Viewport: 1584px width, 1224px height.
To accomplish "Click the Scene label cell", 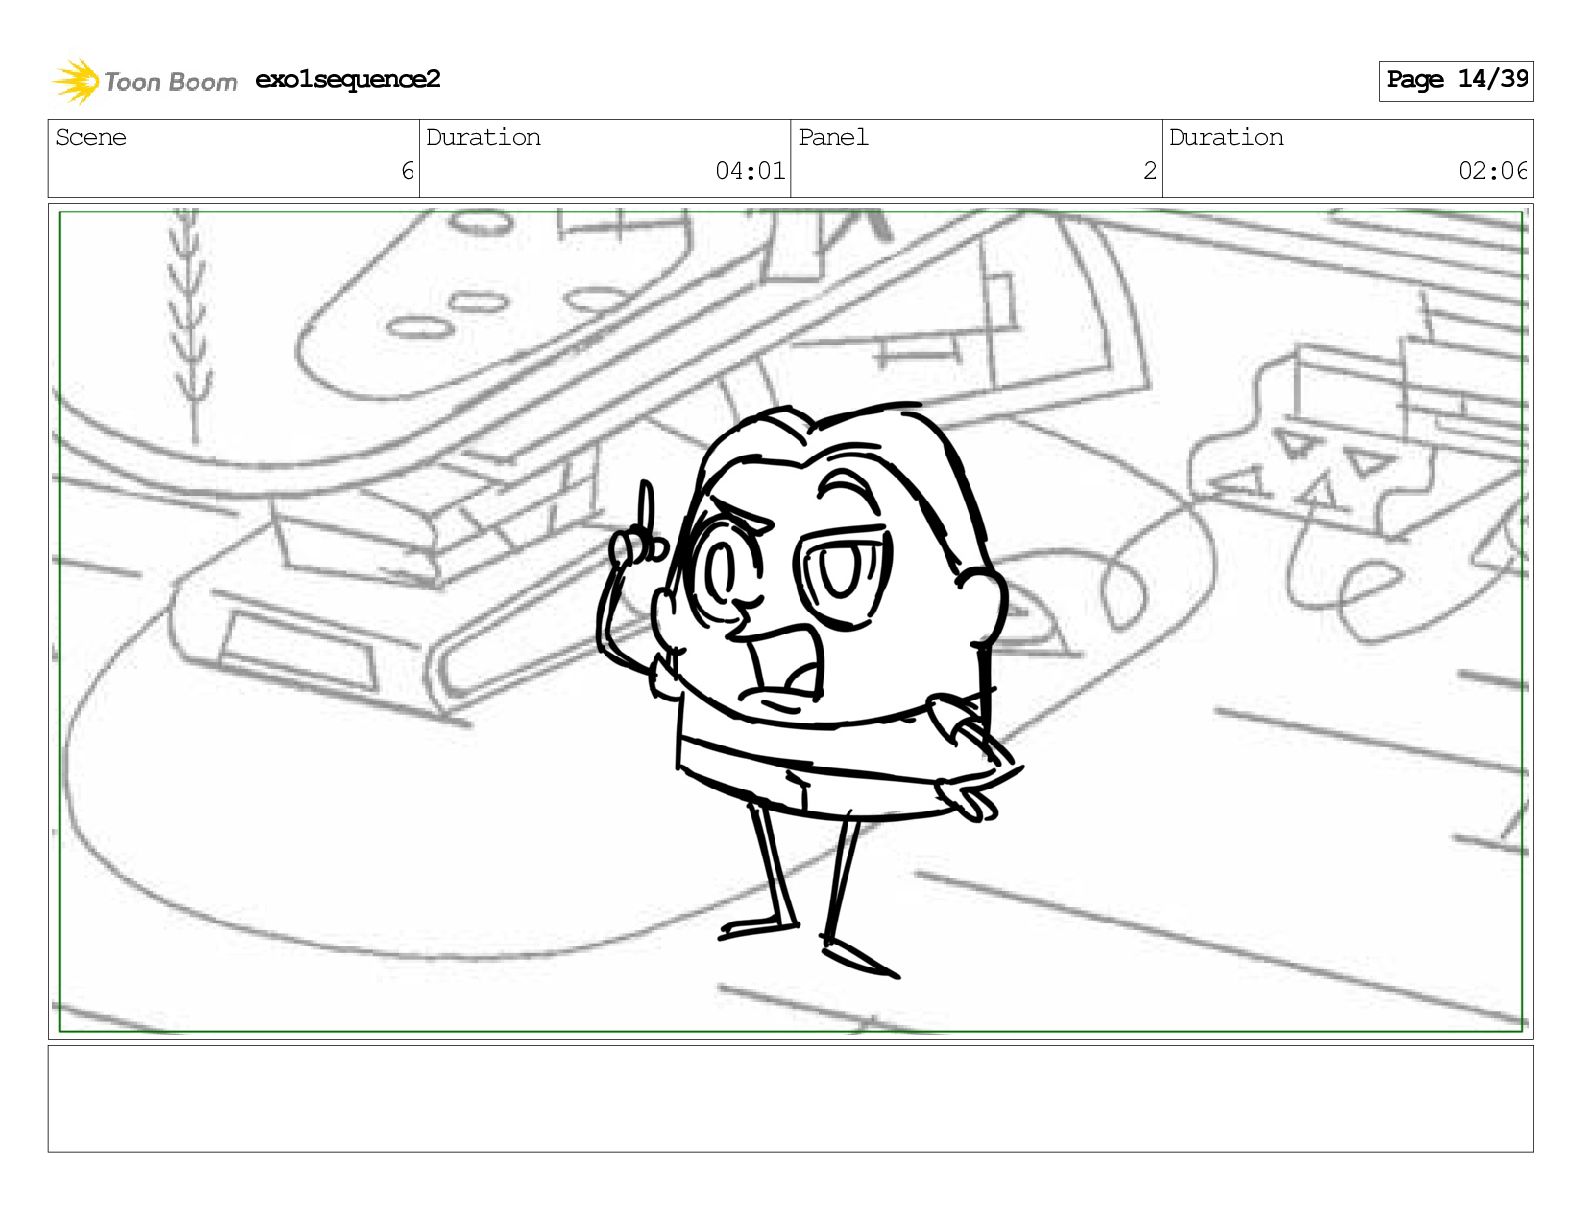I will (x=234, y=158).
